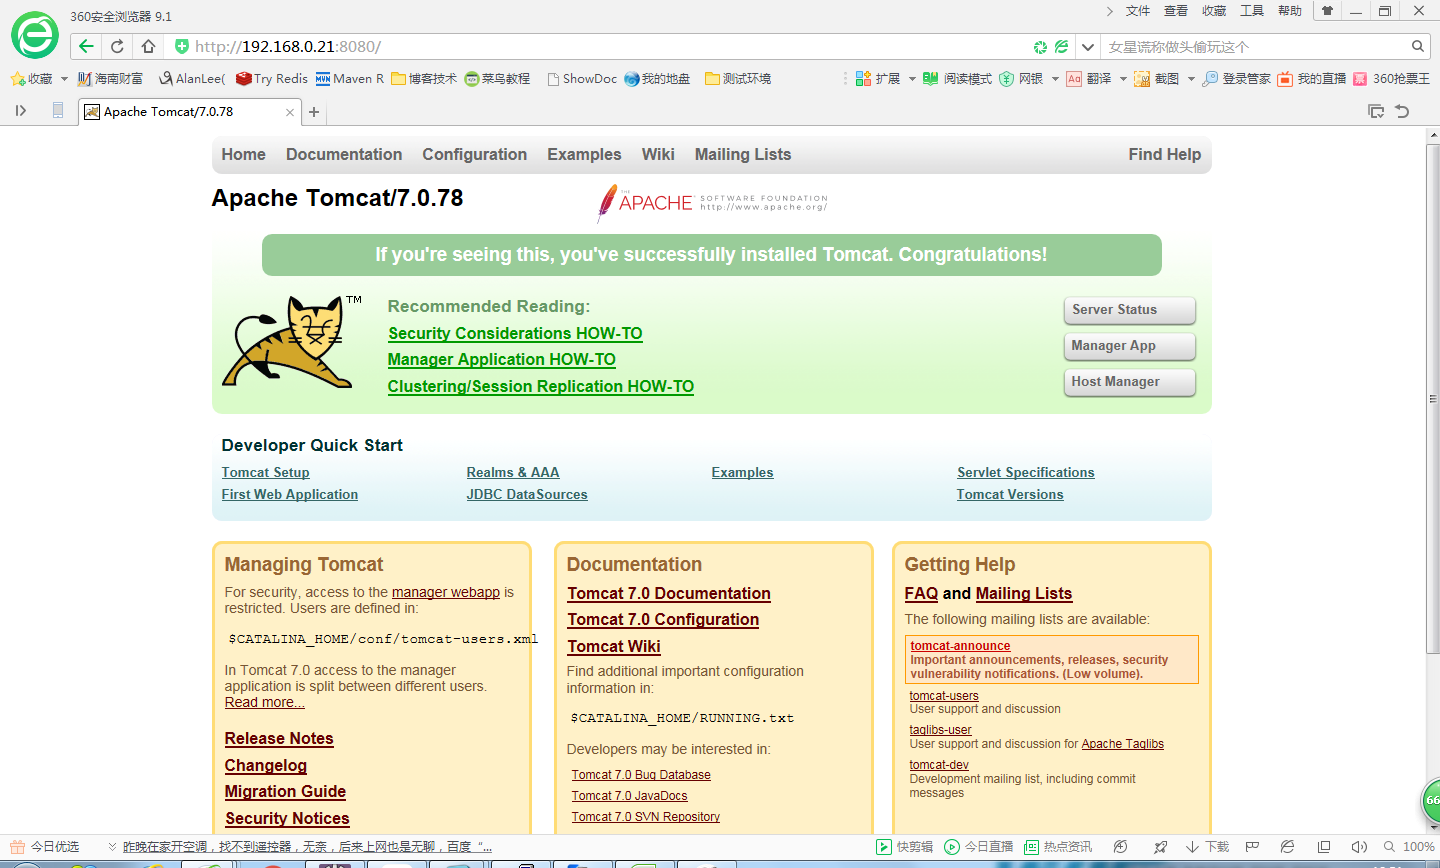
Task: Open the 工具 menu
Action: (1252, 11)
